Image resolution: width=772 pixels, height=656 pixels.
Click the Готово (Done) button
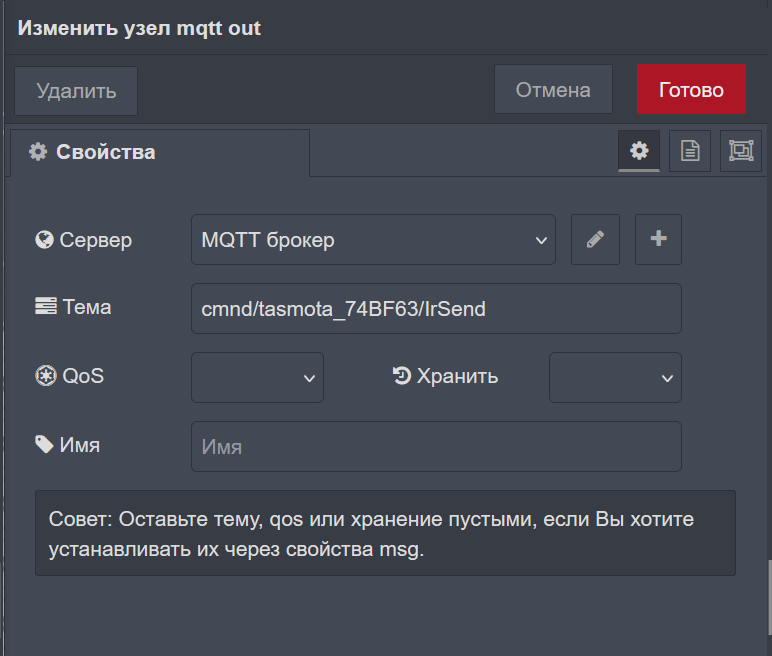point(691,90)
